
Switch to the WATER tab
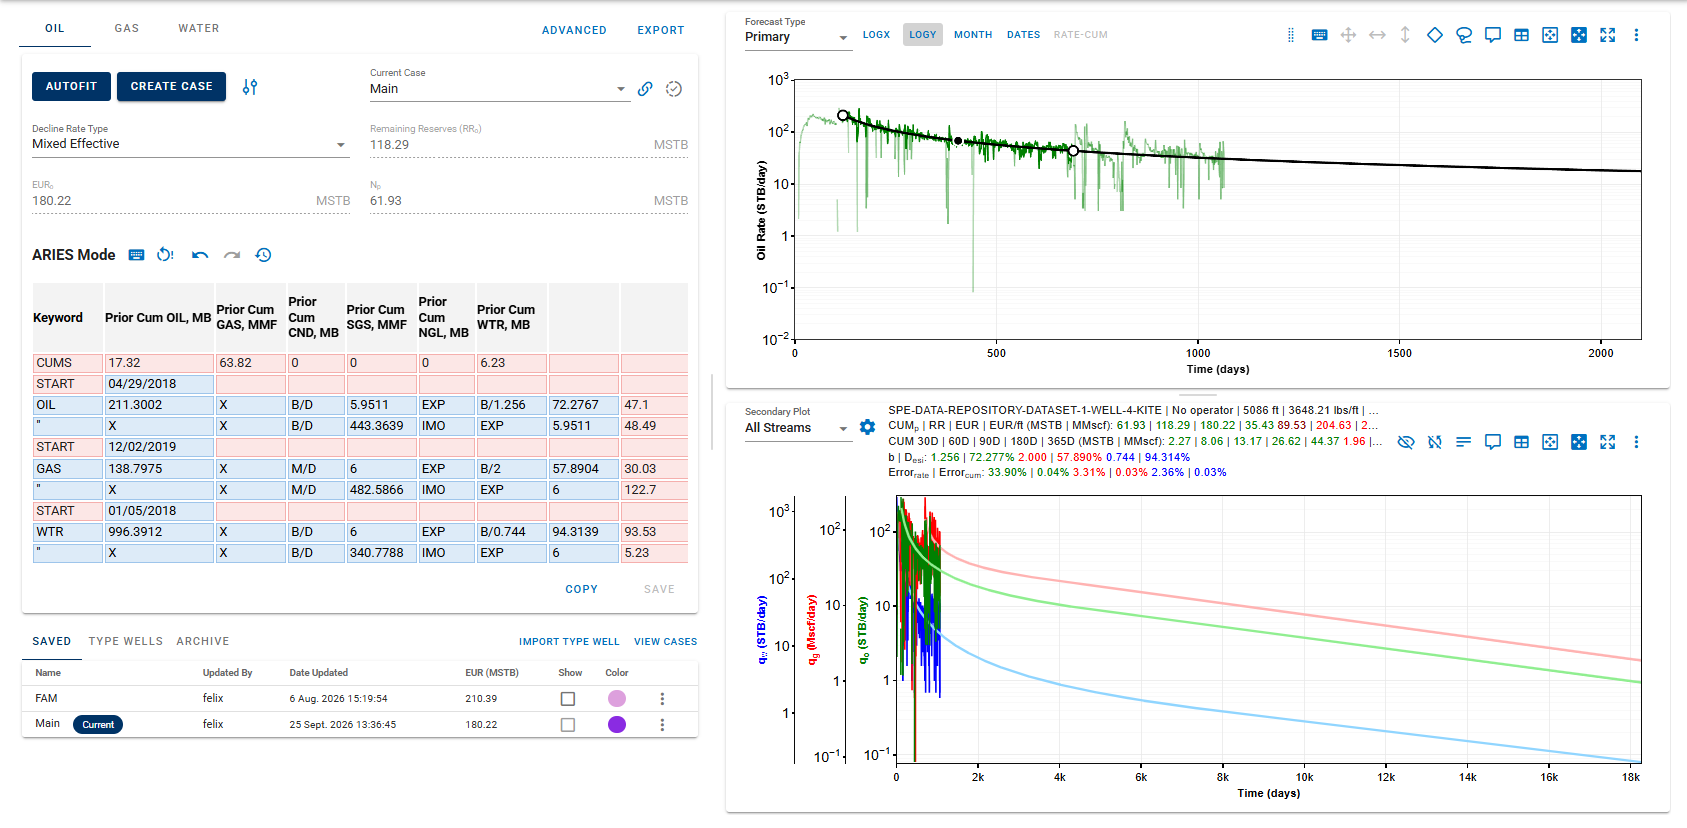[199, 28]
